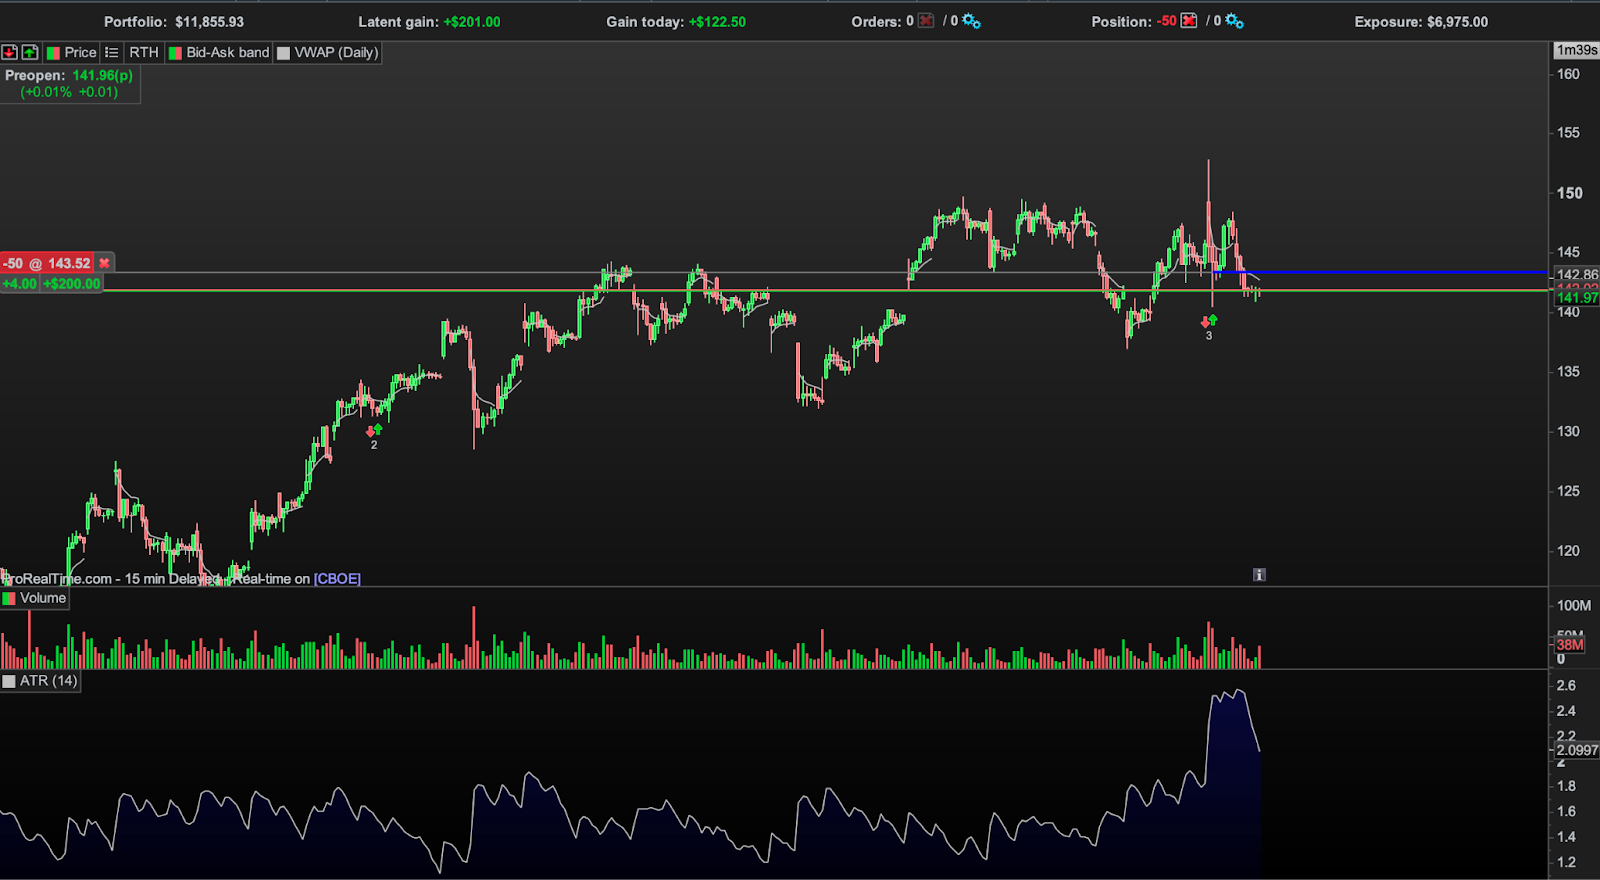The width and height of the screenshot is (1600, 880).
Task: Click the CBOE real-time link
Action: click(x=337, y=579)
